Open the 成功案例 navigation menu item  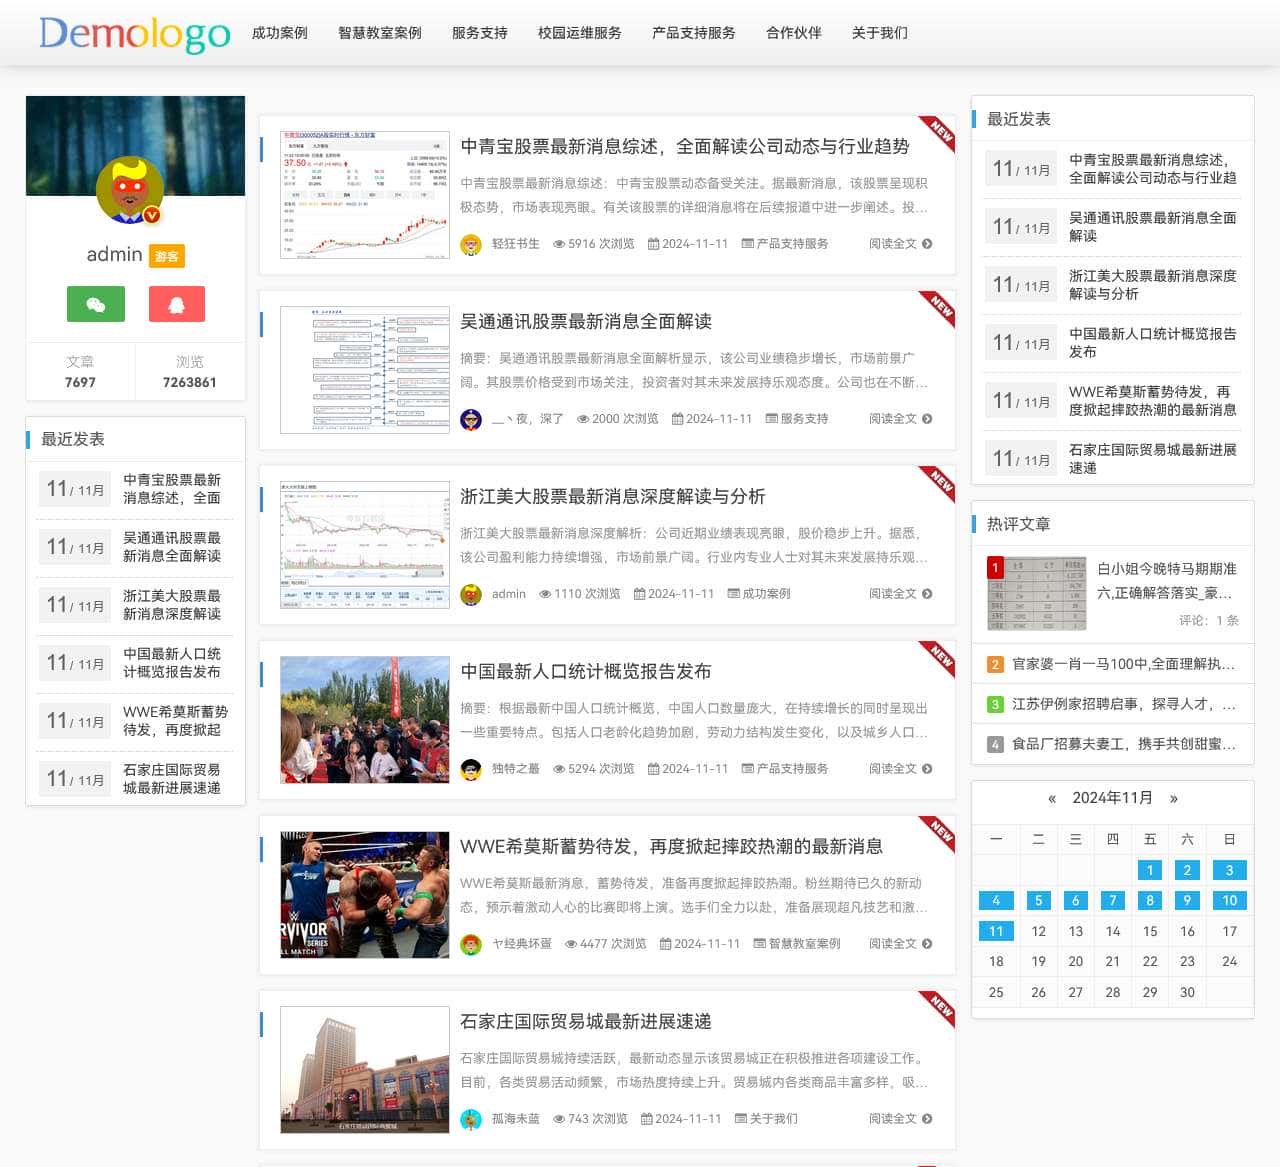[281, 33]
